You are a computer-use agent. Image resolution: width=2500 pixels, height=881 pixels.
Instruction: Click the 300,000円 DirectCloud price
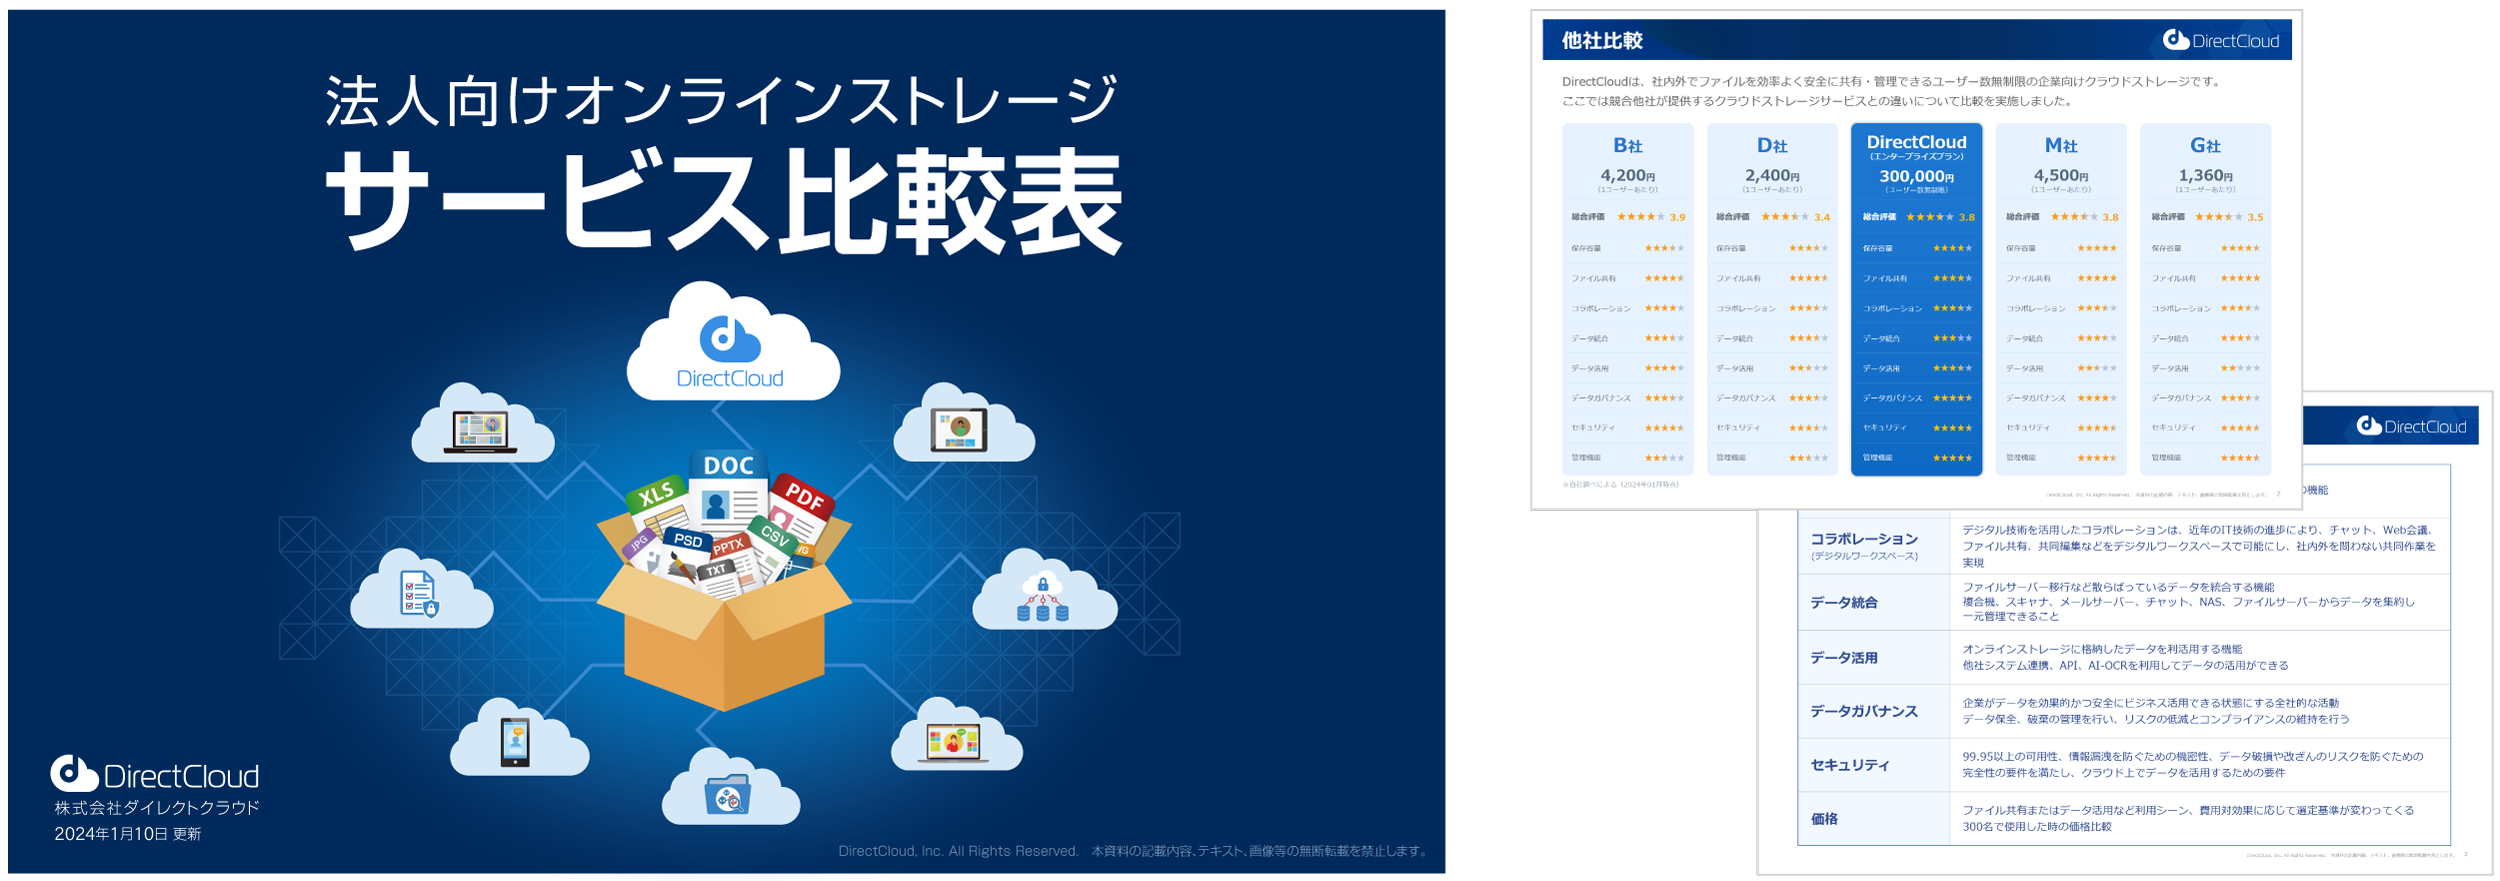click(1916, 176)
